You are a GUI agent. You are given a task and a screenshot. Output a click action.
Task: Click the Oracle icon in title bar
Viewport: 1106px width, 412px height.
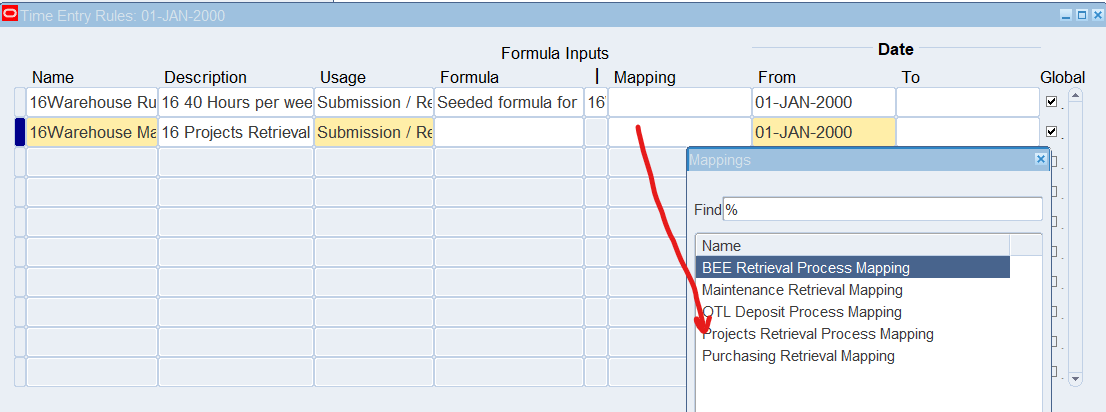coord(10,15)
